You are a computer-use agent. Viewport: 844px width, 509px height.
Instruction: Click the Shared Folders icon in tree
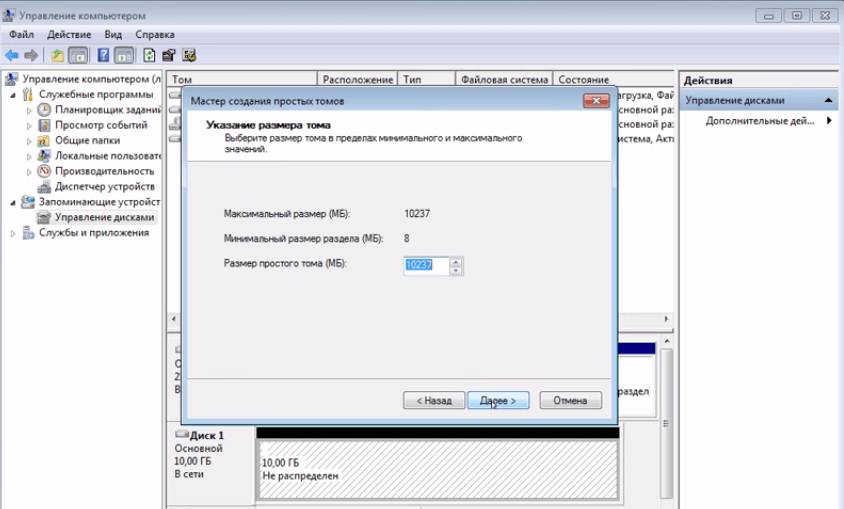(x=44, y=141)
